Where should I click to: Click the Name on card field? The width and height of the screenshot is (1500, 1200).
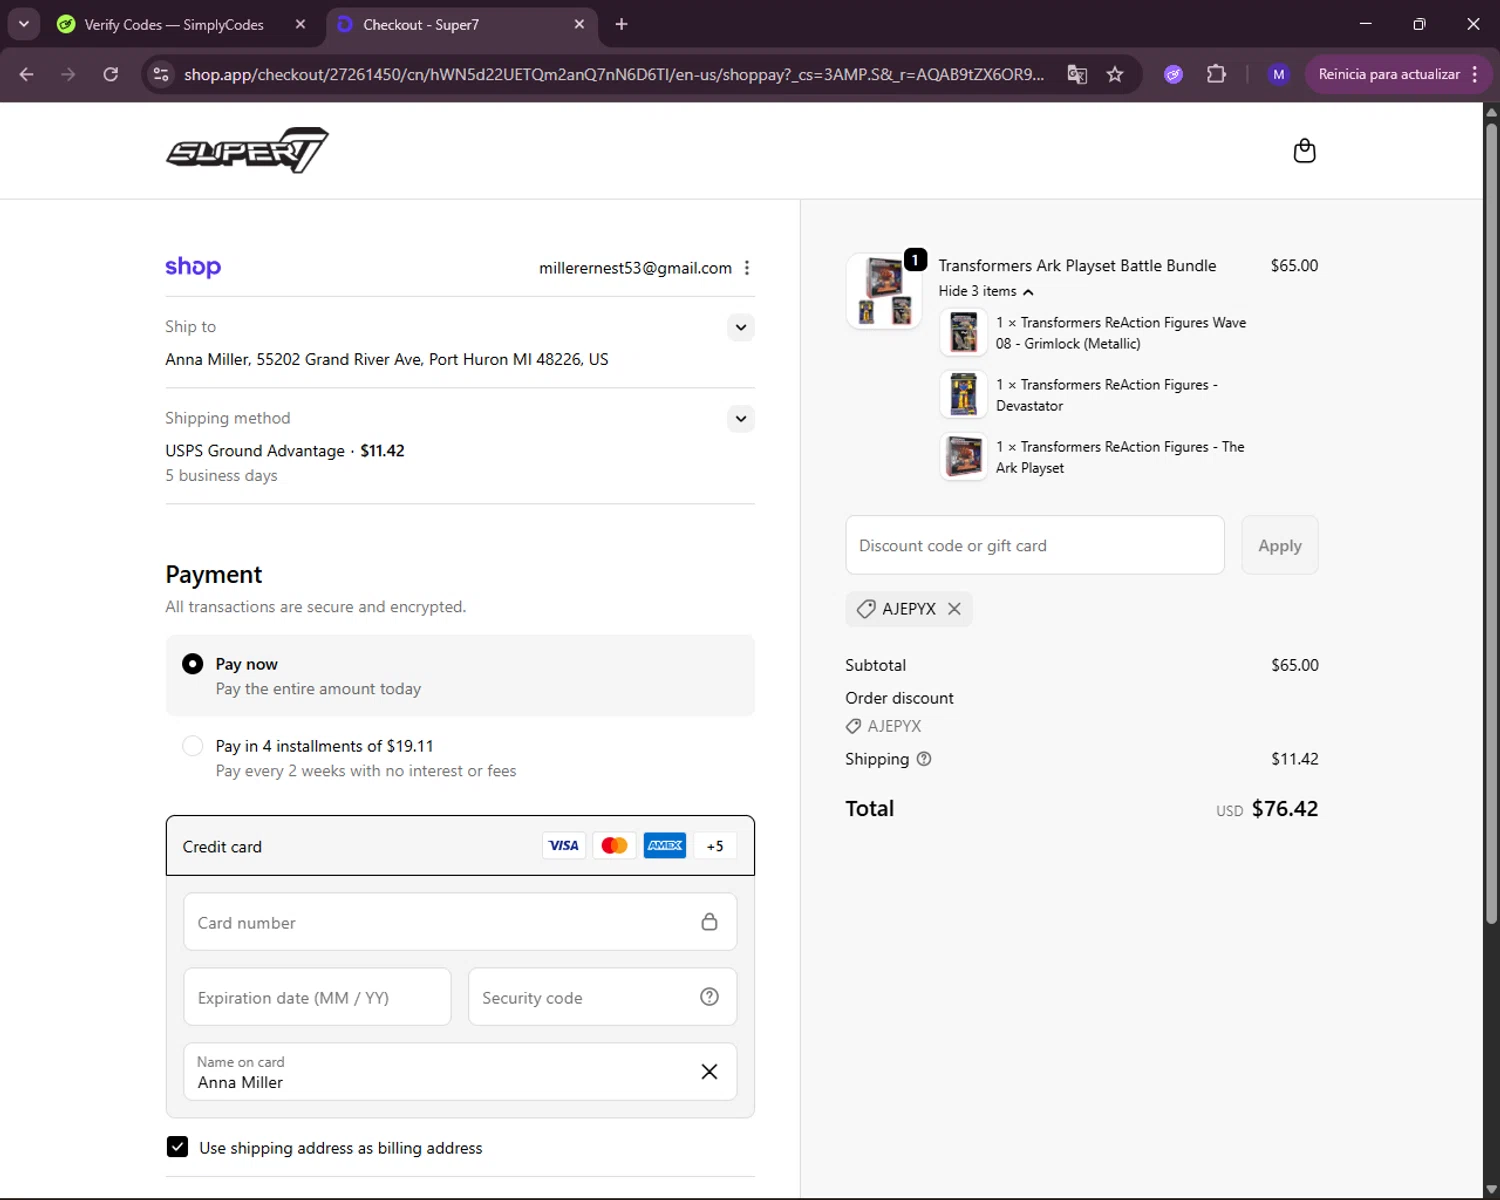pos(460,1072)
